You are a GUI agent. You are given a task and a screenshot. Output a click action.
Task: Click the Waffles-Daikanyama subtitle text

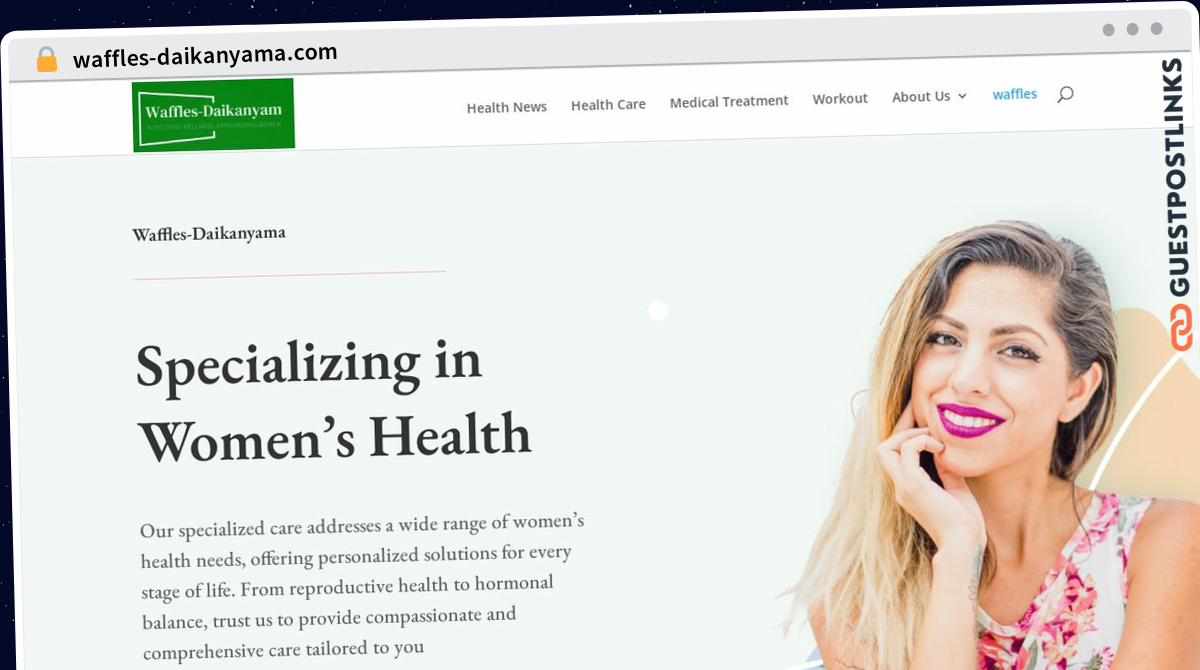point(209,234)
